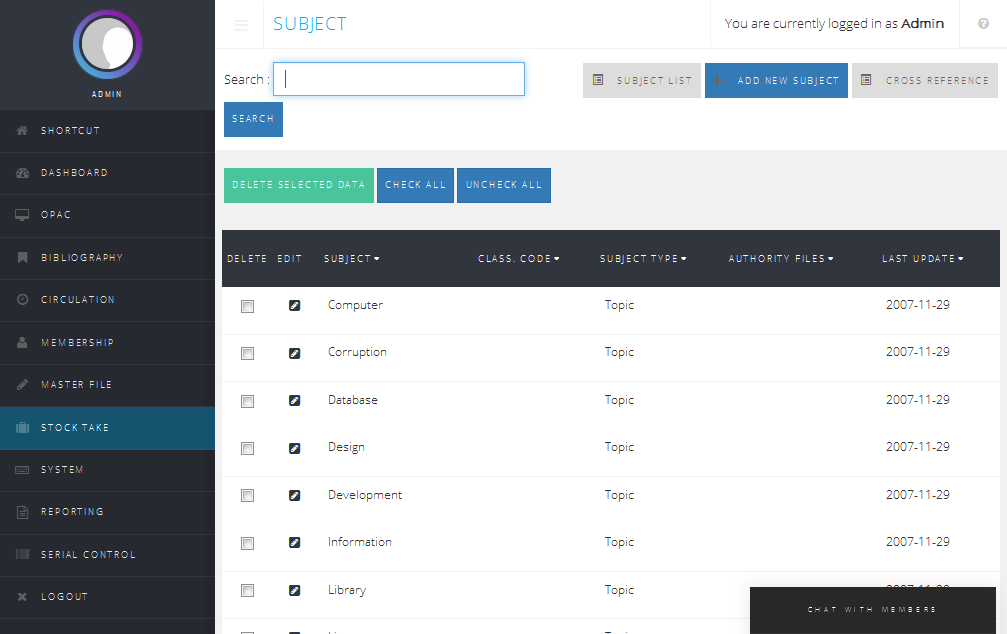Click the admin profile avatar image

coord(107,46)
